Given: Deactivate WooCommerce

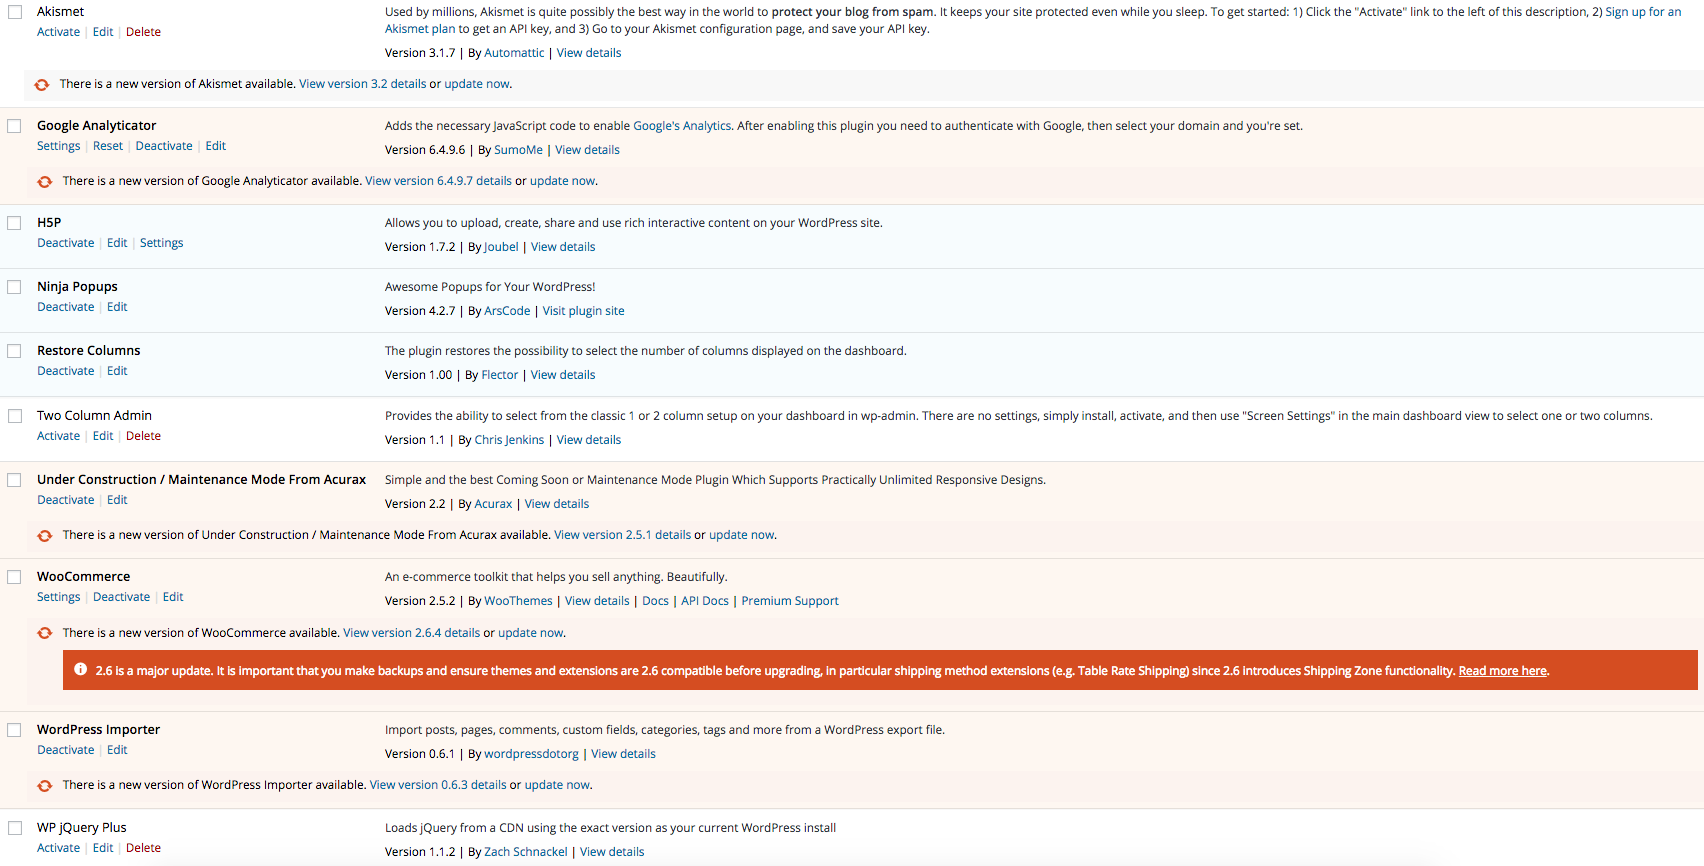Looking at the screenshot, I should coord(121,597).
